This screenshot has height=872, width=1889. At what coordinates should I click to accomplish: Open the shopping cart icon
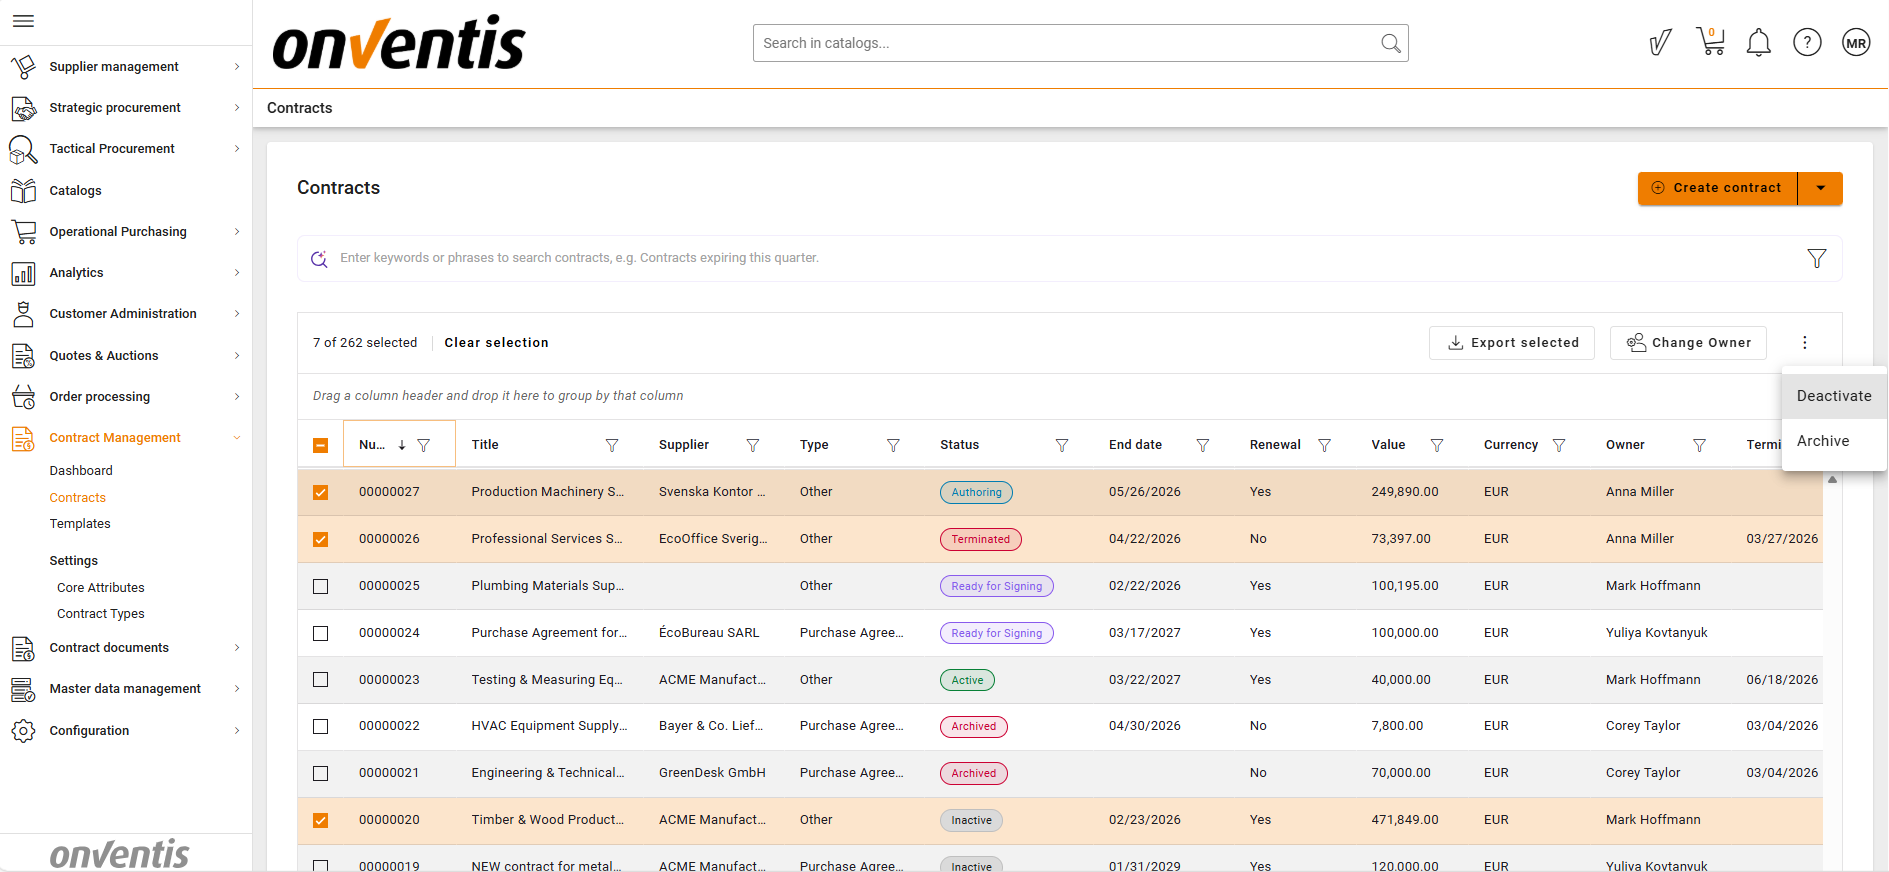[x=1711, y=42]
